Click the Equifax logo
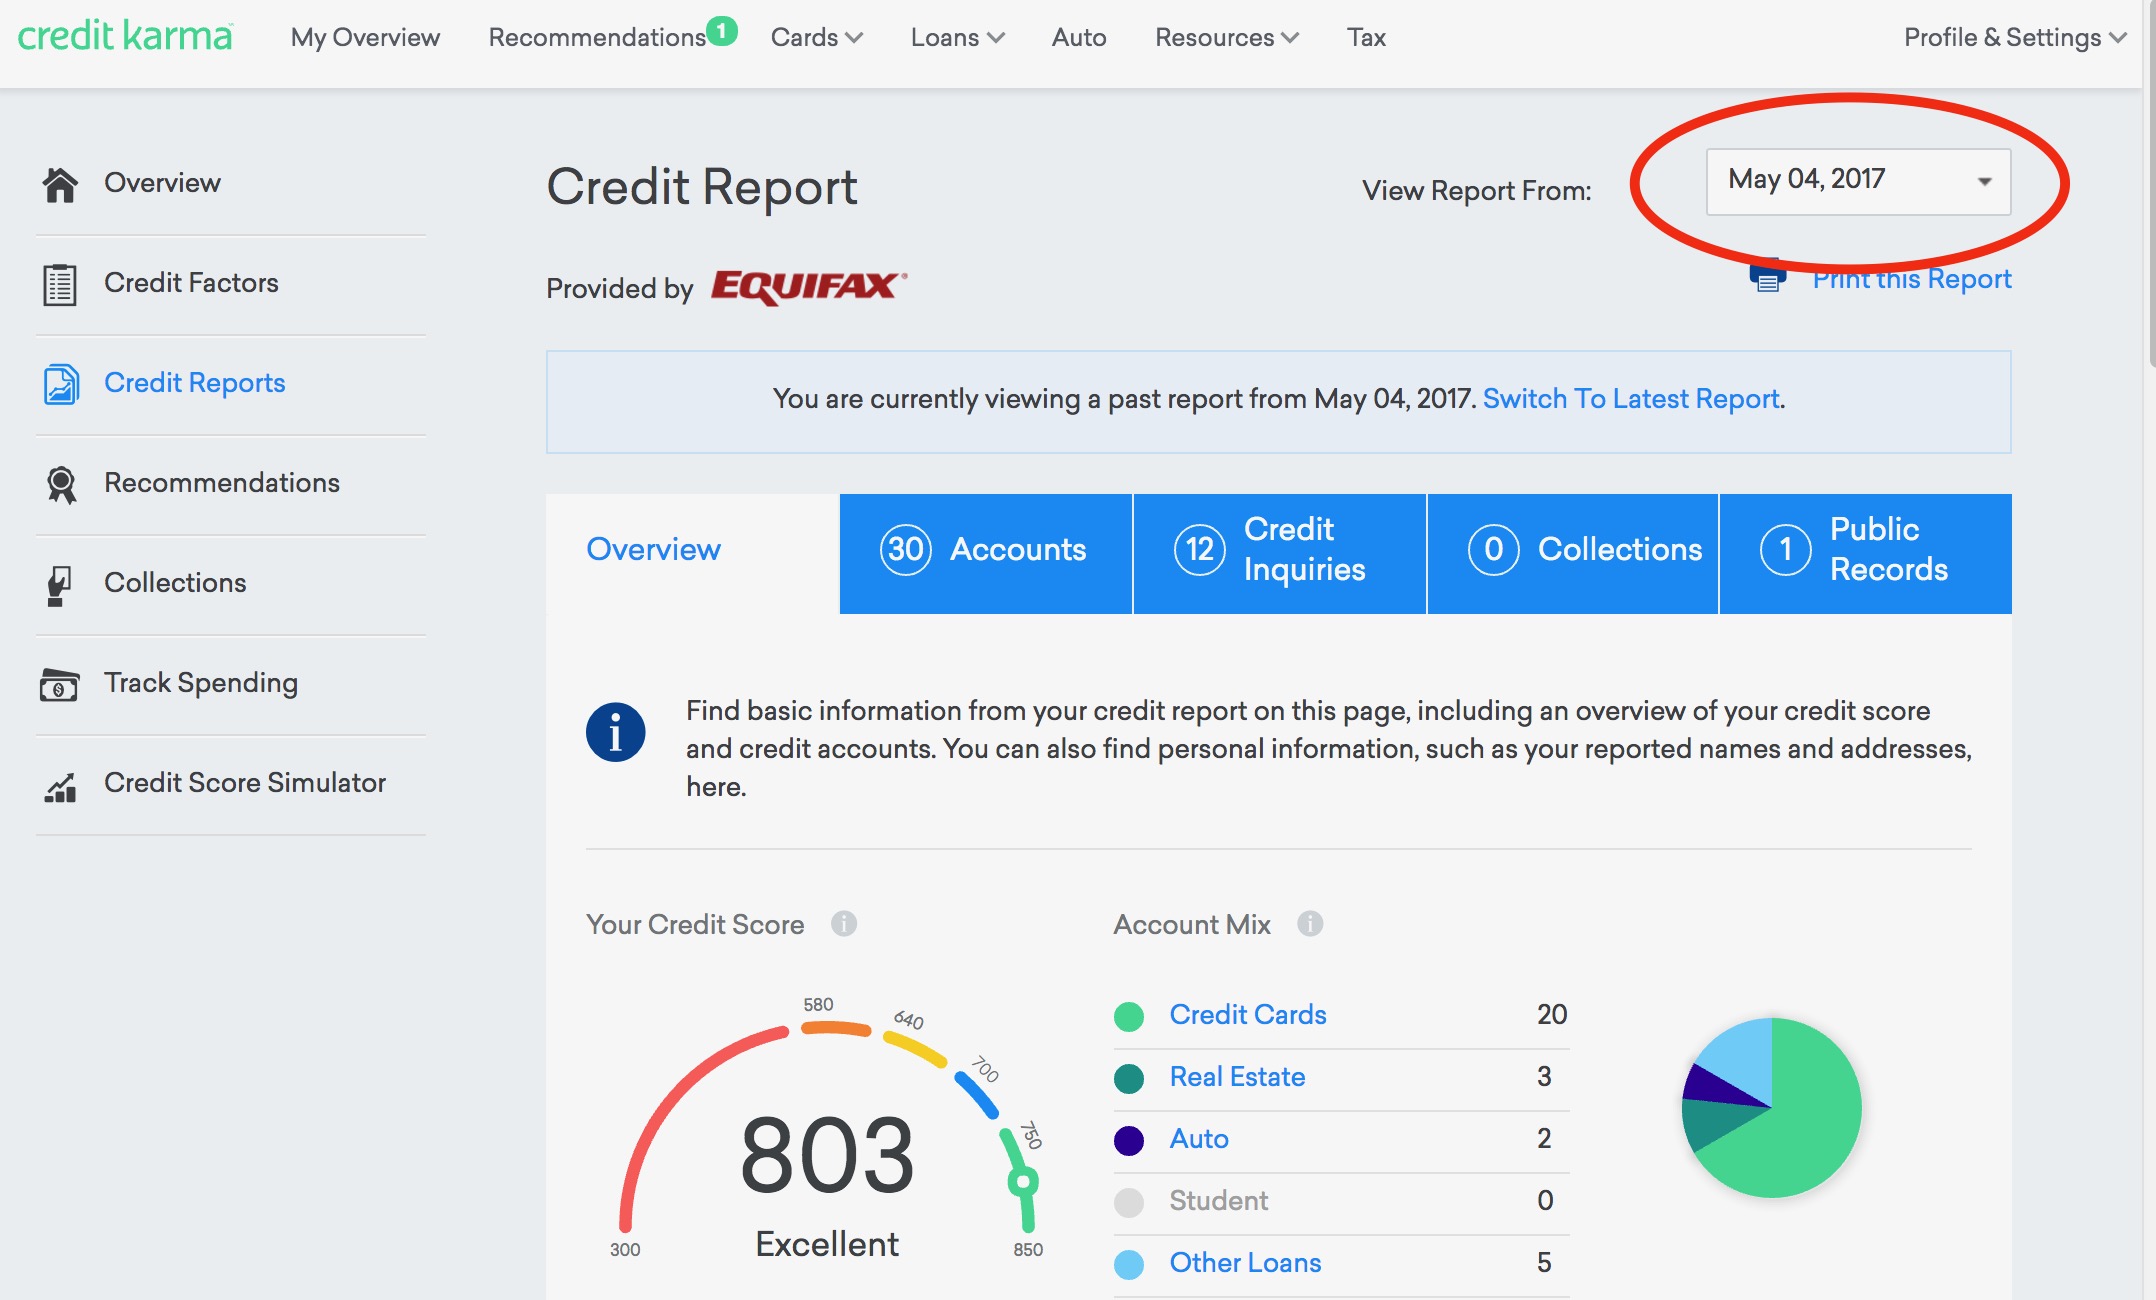The height and width of the screenshot is (1300, 2156). [x=809, y=287]
